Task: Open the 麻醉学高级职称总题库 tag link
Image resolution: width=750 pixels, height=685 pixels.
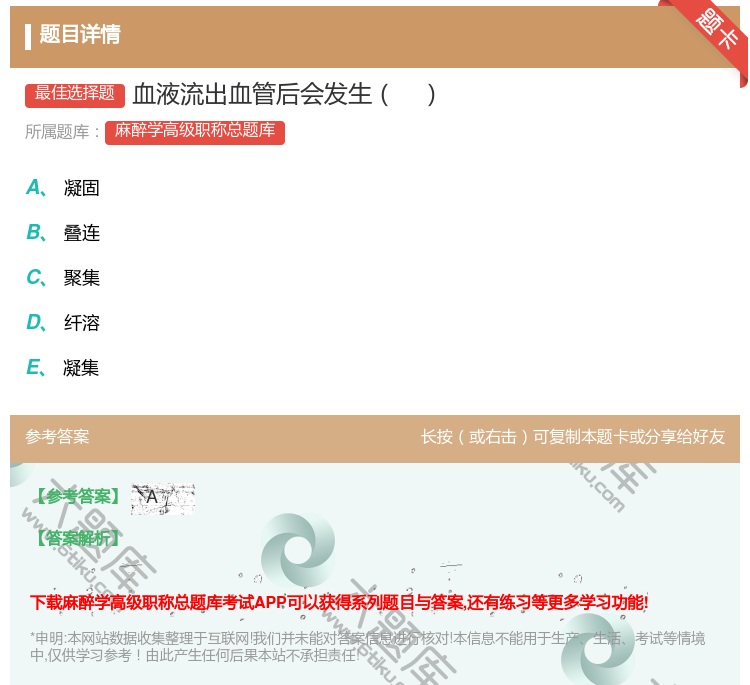Action: click(x=195, y=132)
